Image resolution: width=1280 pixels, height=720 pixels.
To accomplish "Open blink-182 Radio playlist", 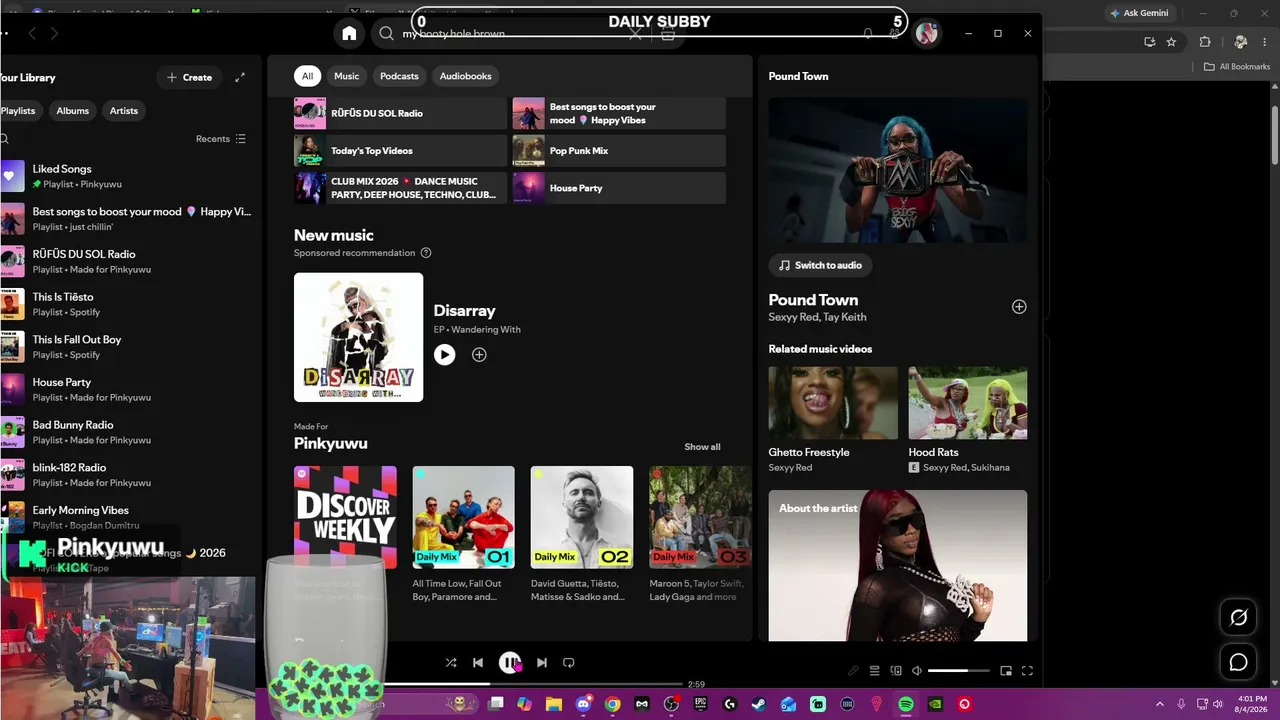I will 128,475.
